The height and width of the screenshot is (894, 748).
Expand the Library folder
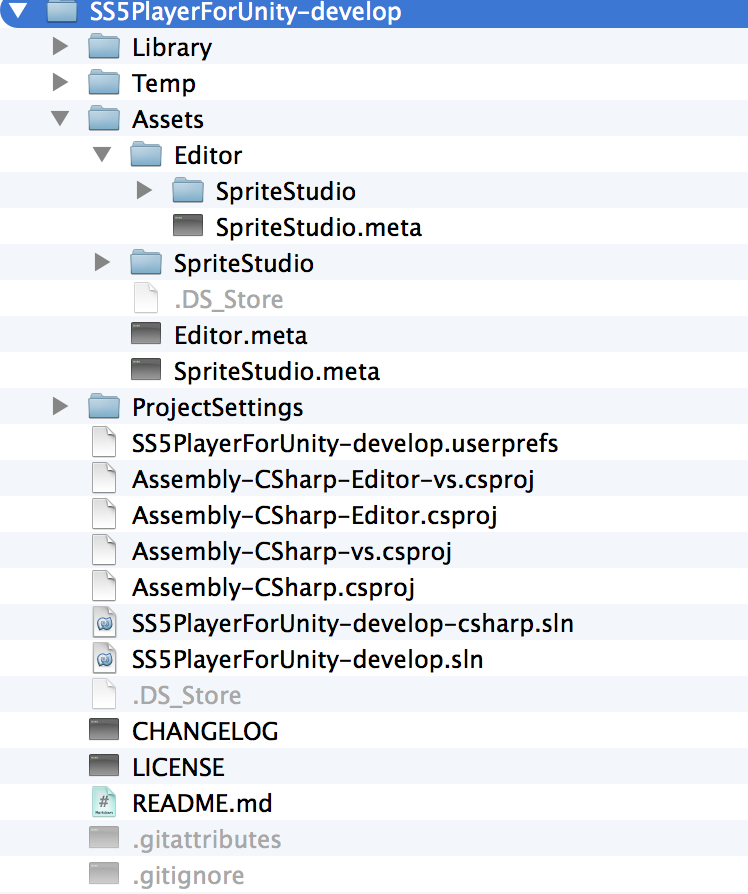(60, 46)
